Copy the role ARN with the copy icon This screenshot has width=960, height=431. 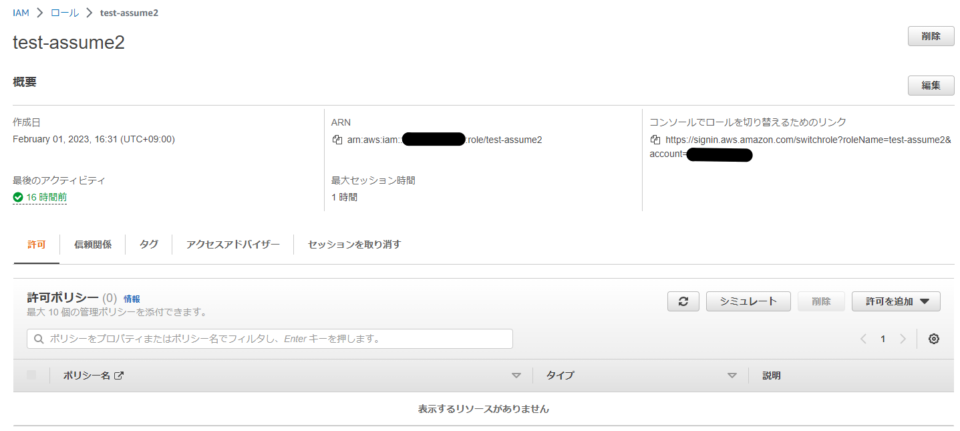337,140
